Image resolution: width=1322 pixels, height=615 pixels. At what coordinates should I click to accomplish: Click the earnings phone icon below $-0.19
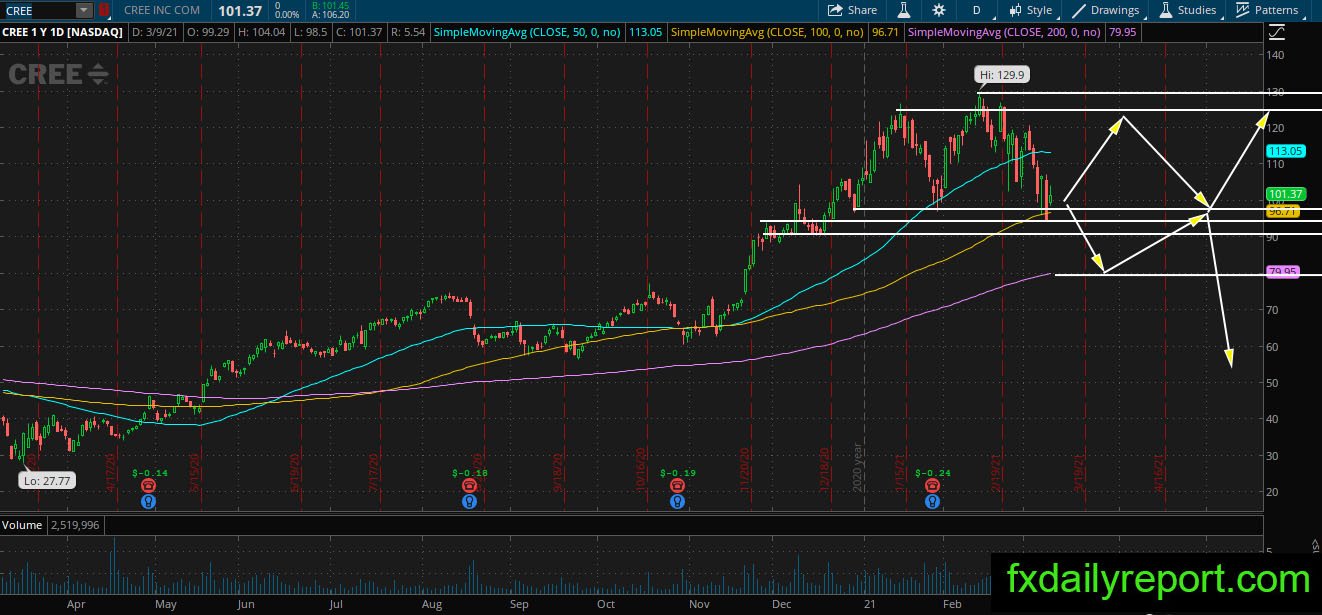click(x=677, y=486)
